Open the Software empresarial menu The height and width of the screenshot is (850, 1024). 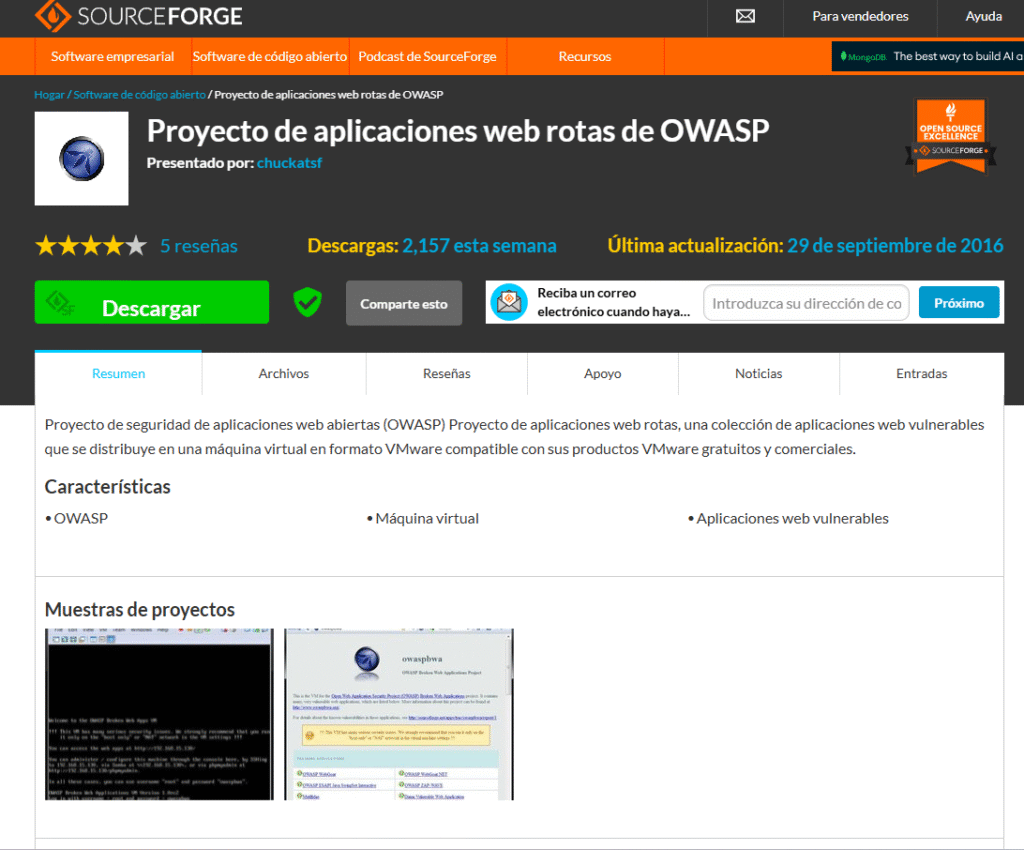click(112, 57)
